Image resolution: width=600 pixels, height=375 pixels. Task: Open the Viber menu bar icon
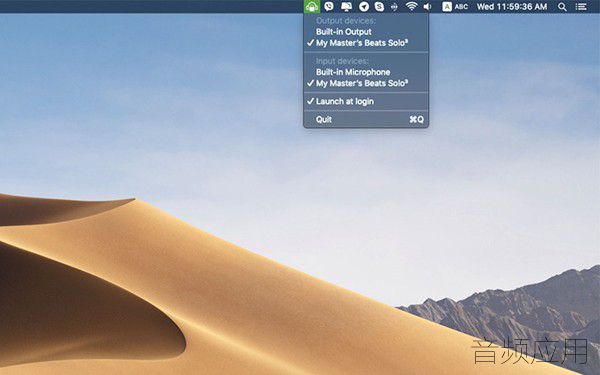(329, 7)
